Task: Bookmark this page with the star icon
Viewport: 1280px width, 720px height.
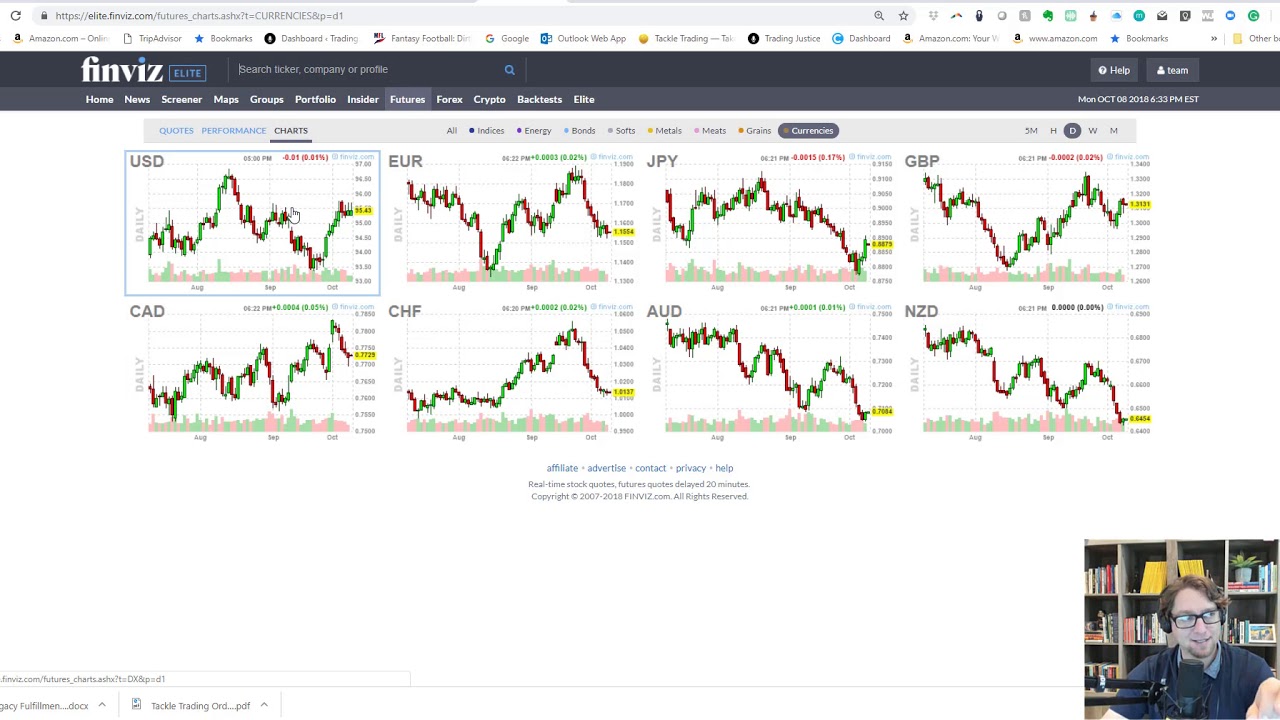Action: (x=903, y=16)
